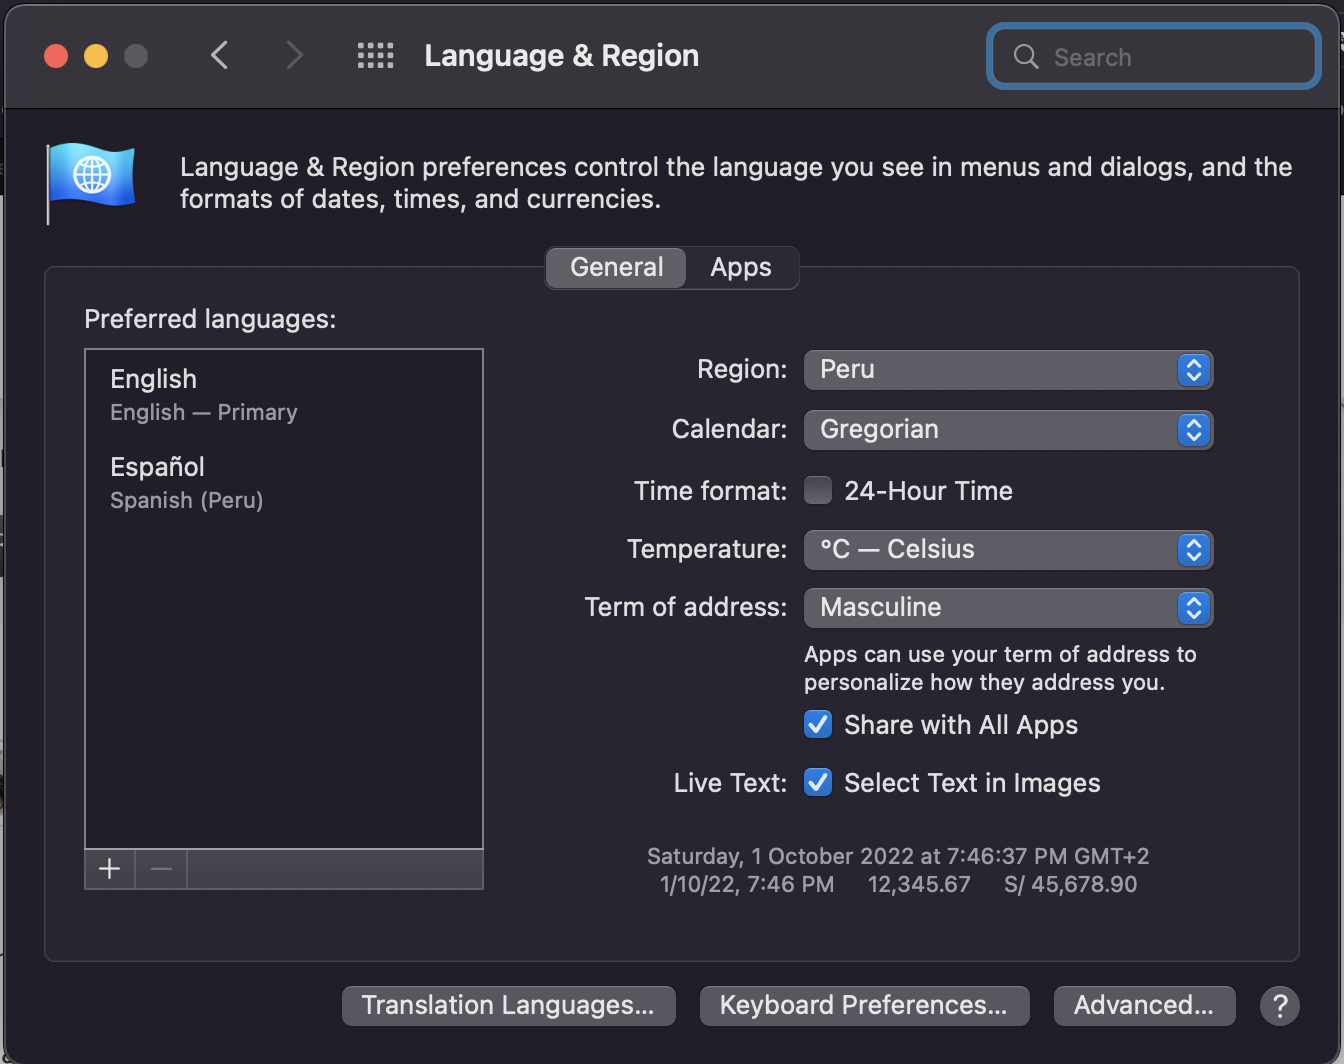Uncheck Share with All Apps
The width and height of the screenshot is (1344, 1064).
coord(818,724)
